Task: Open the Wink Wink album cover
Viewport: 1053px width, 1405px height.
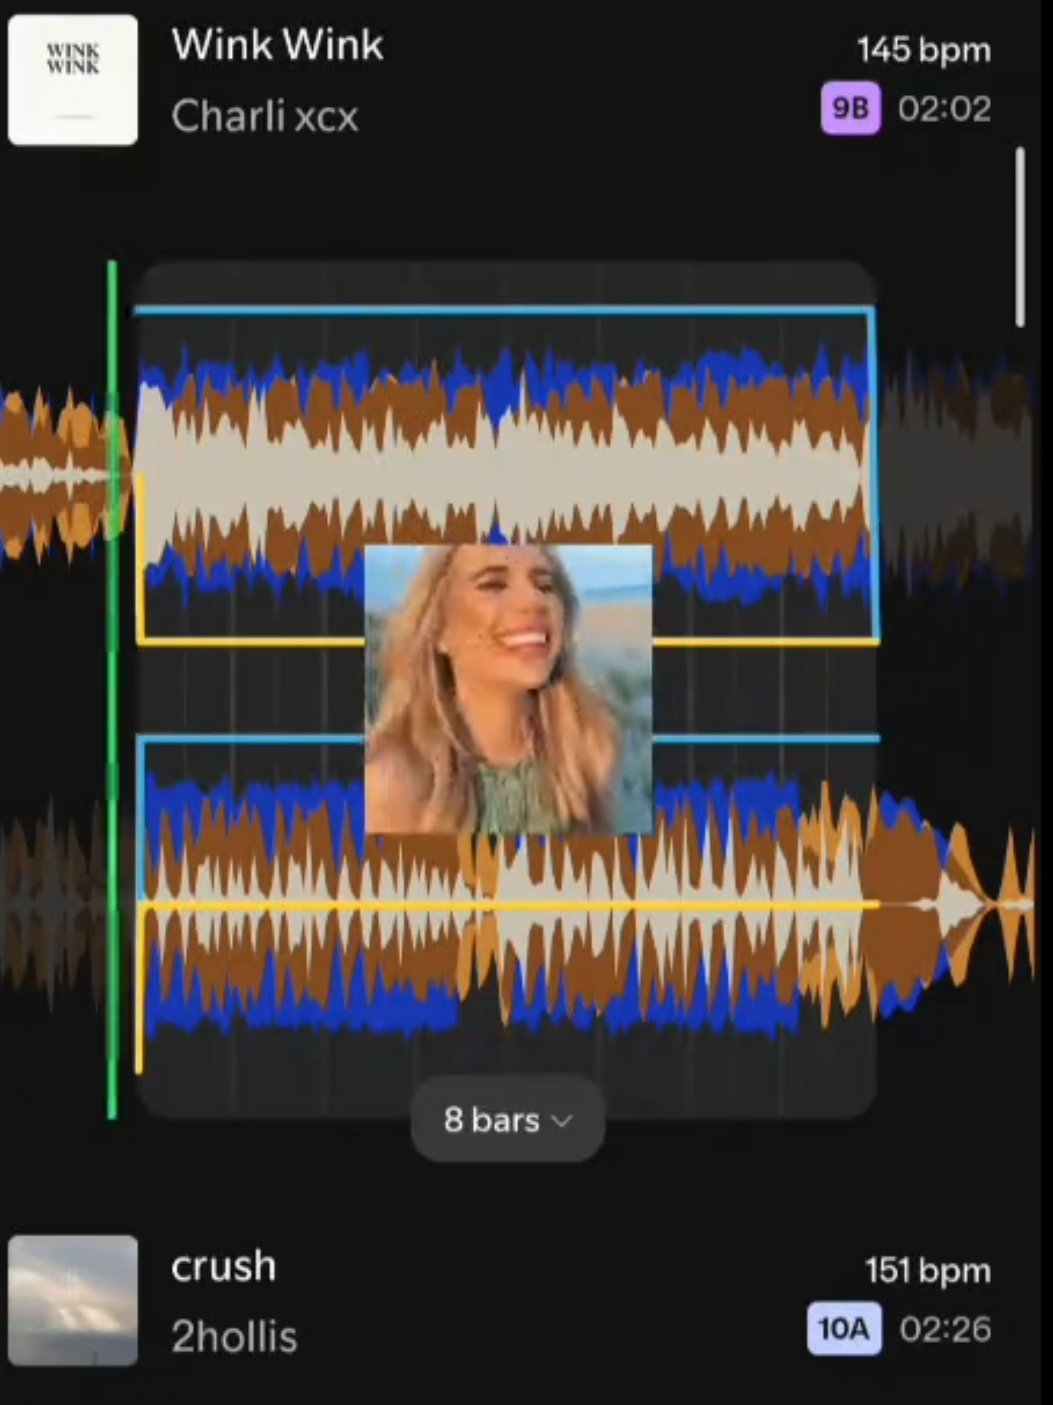Action: (x=73, y=80)
